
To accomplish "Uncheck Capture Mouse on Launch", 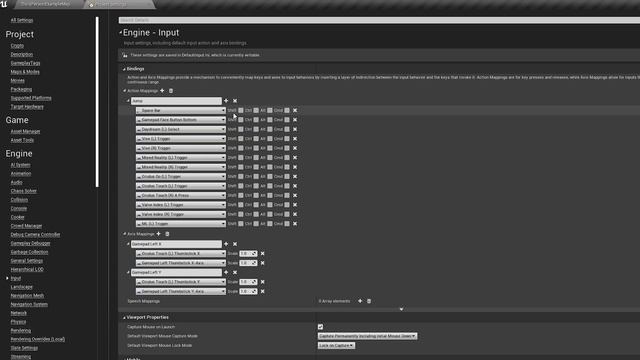I will coord(320,327).
